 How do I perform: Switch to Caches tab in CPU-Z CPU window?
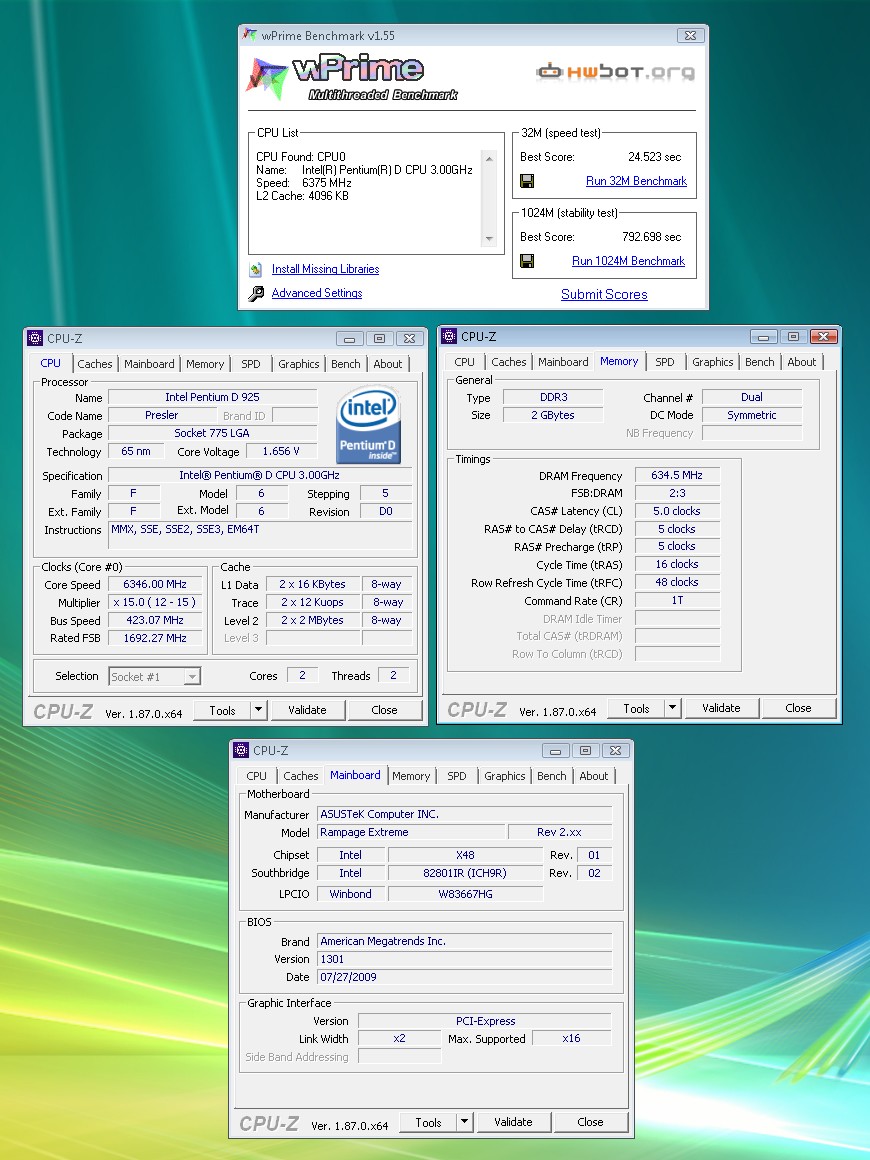click(95, 364)
